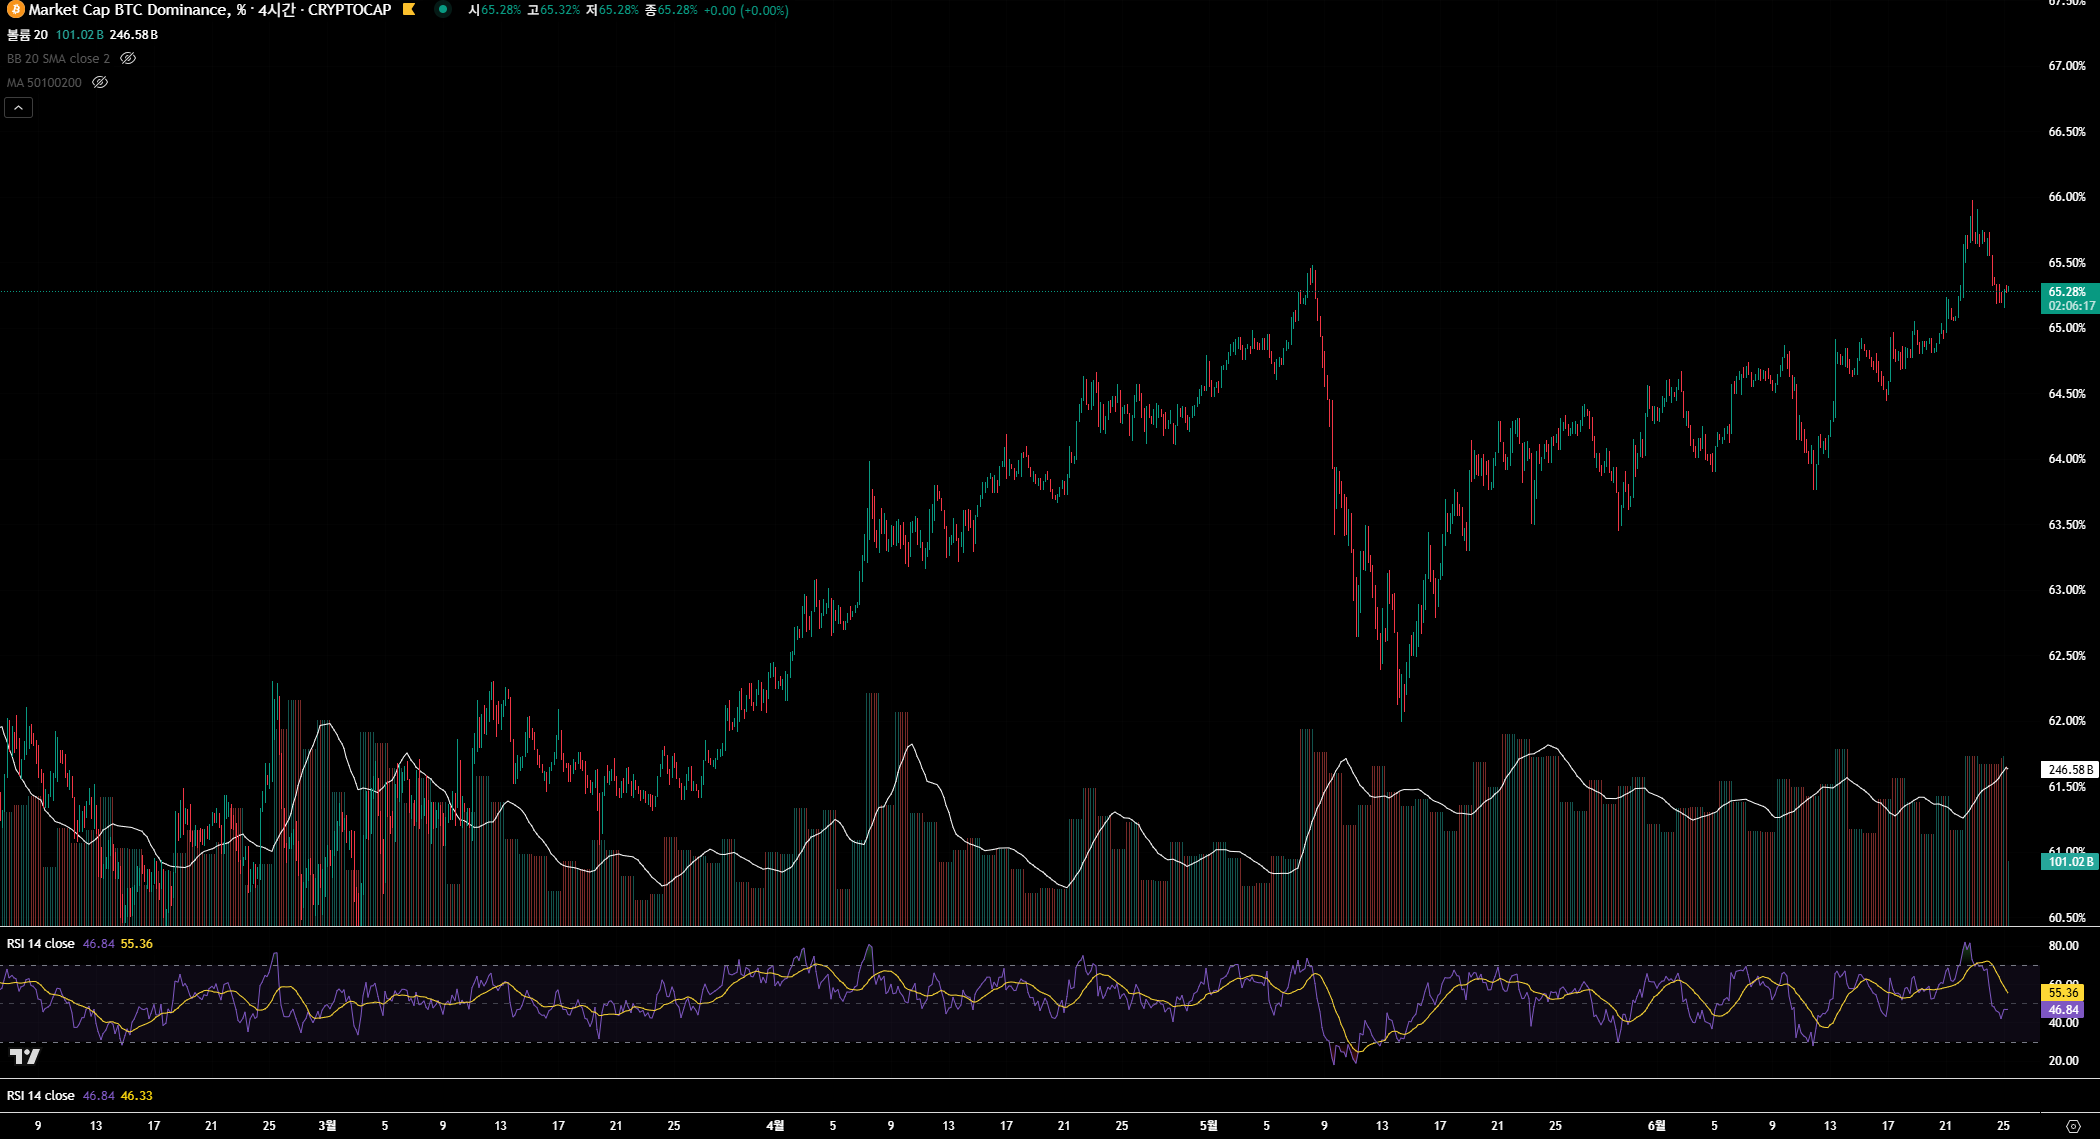Click the yellow RSI value 55.36 label
Viewport: 2100px width, 1139px height.
[x=2063, y=992]
